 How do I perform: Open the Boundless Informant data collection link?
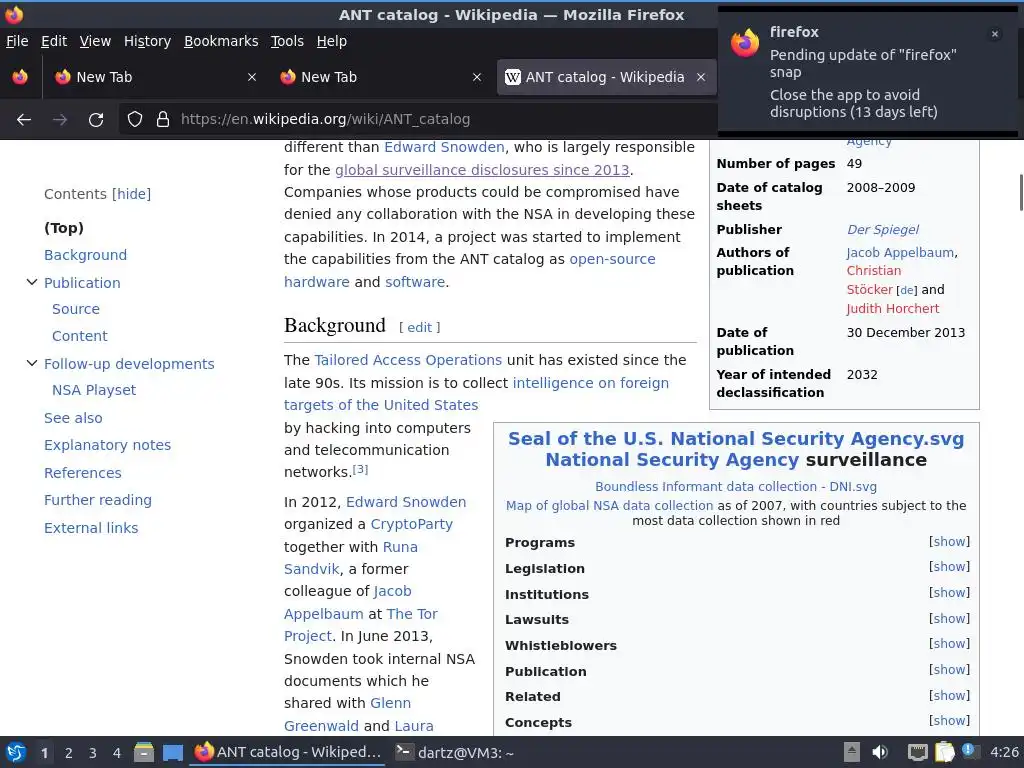[736, 487]
